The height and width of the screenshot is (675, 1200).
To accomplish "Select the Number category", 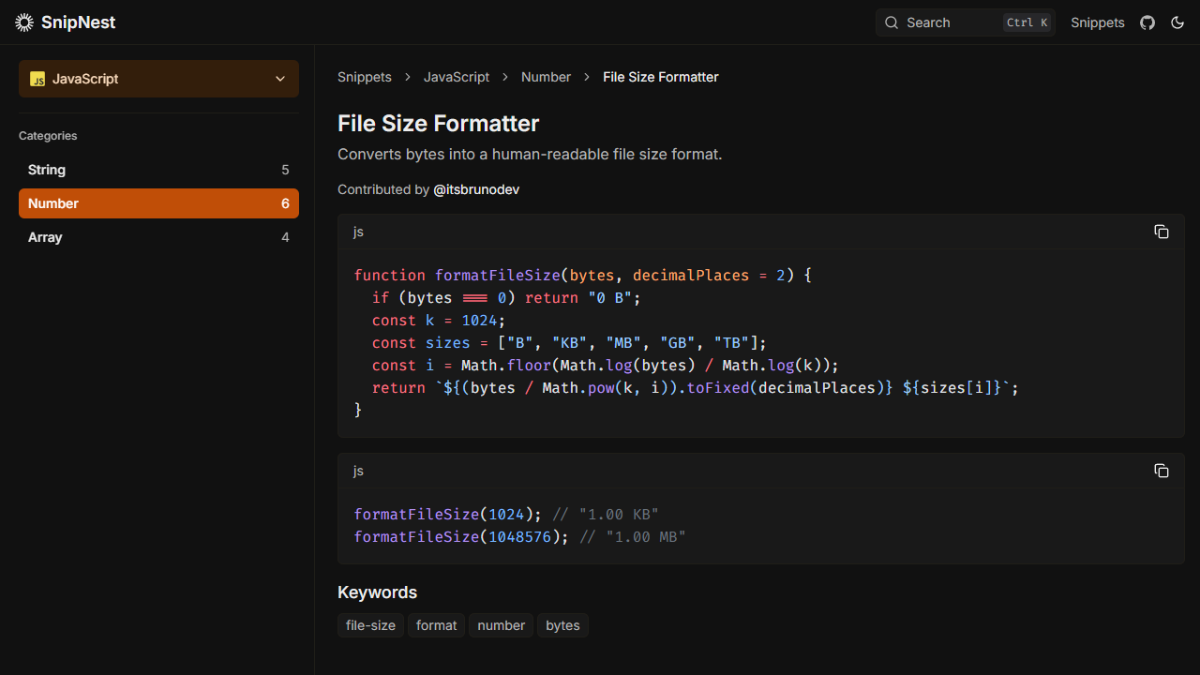I will tap(159, 203).
